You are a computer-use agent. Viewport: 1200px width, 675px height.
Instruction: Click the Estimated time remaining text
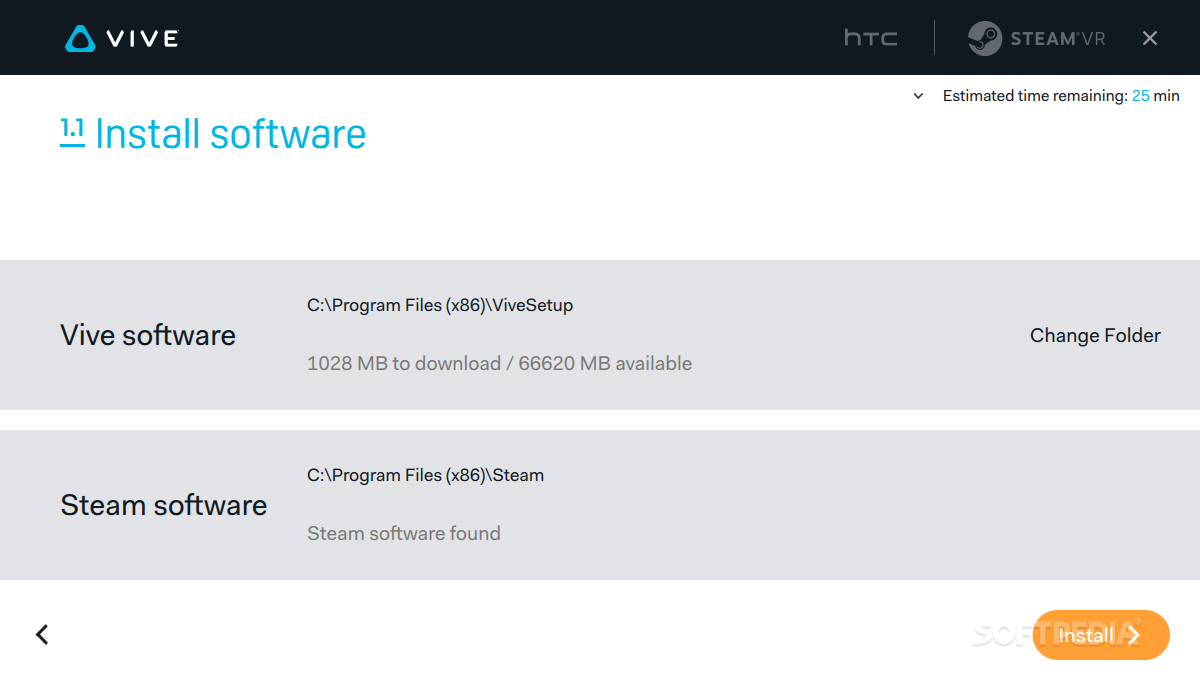1061,96
